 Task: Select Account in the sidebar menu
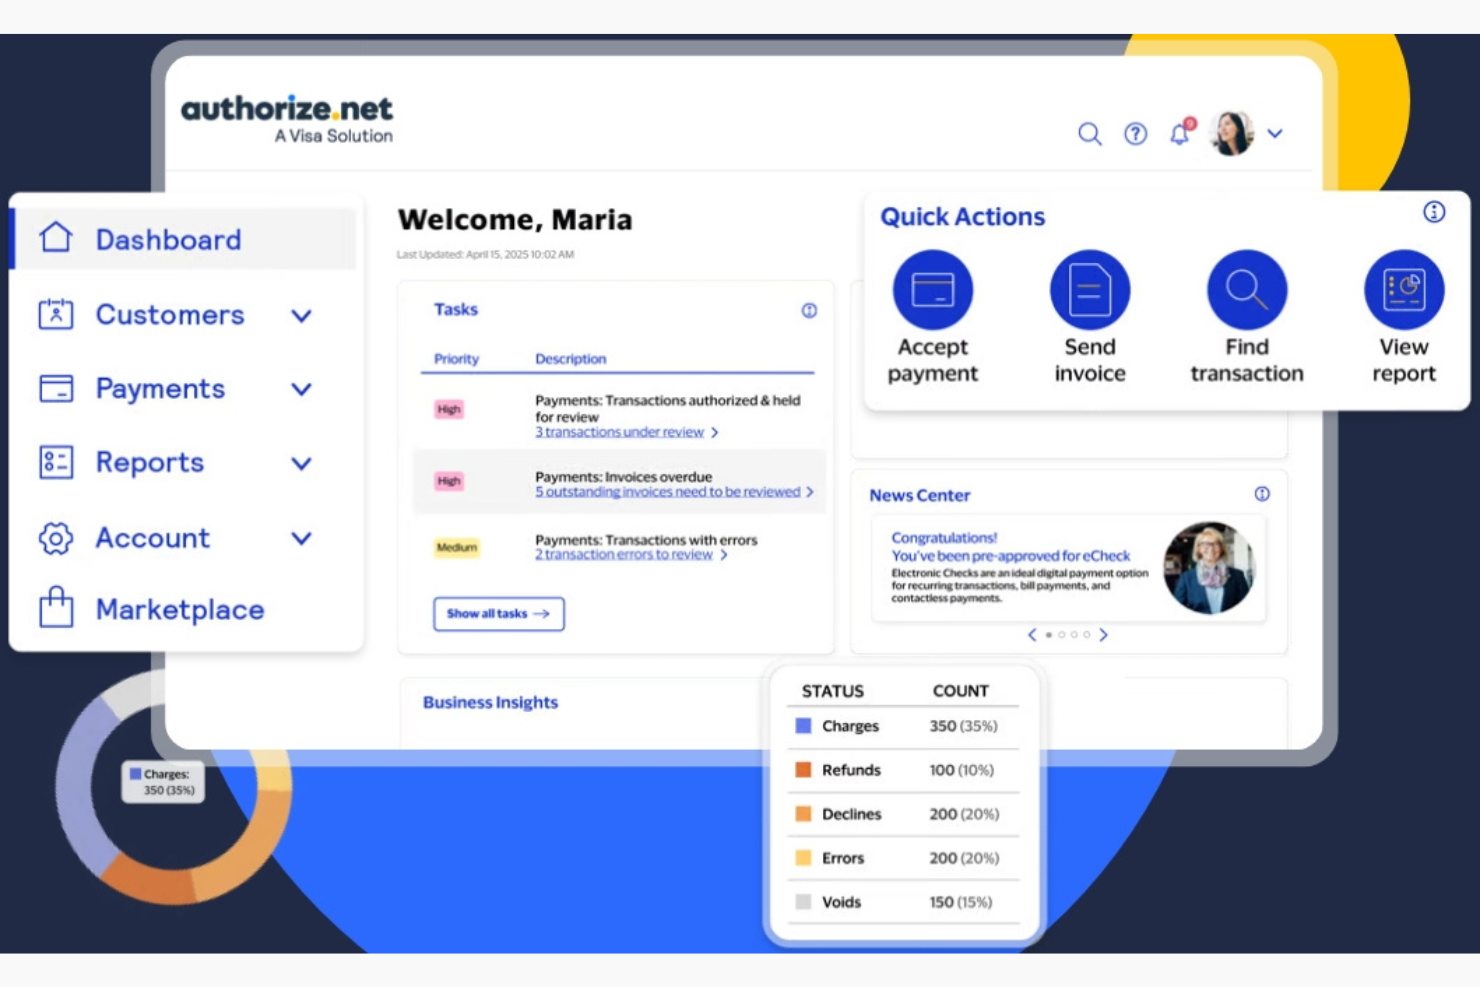click(x=153, y=538)
